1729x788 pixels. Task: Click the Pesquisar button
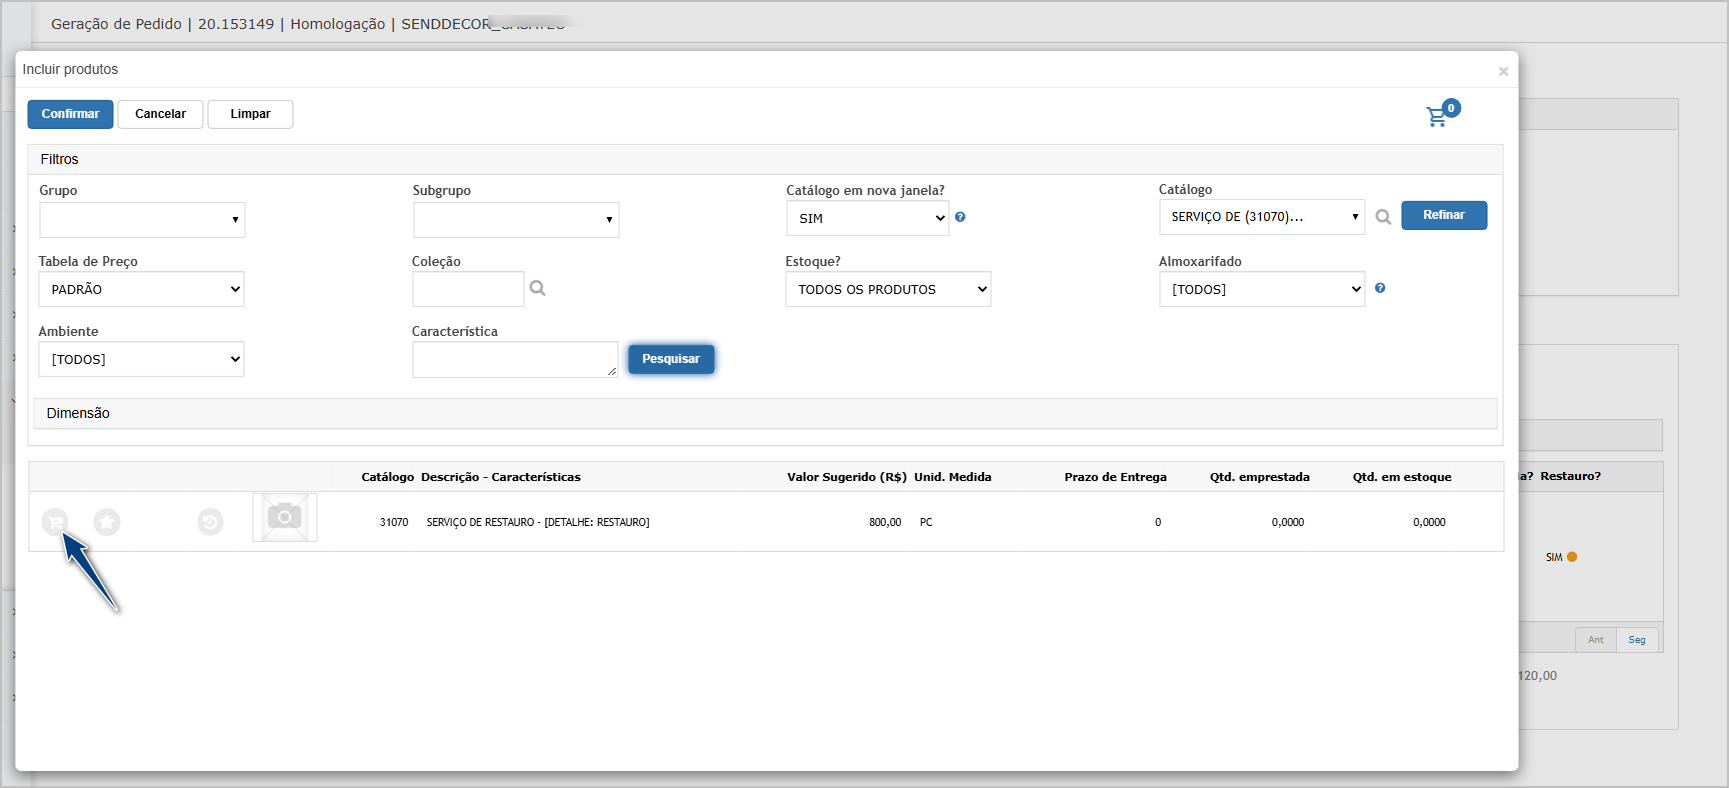tap(671, 359)
